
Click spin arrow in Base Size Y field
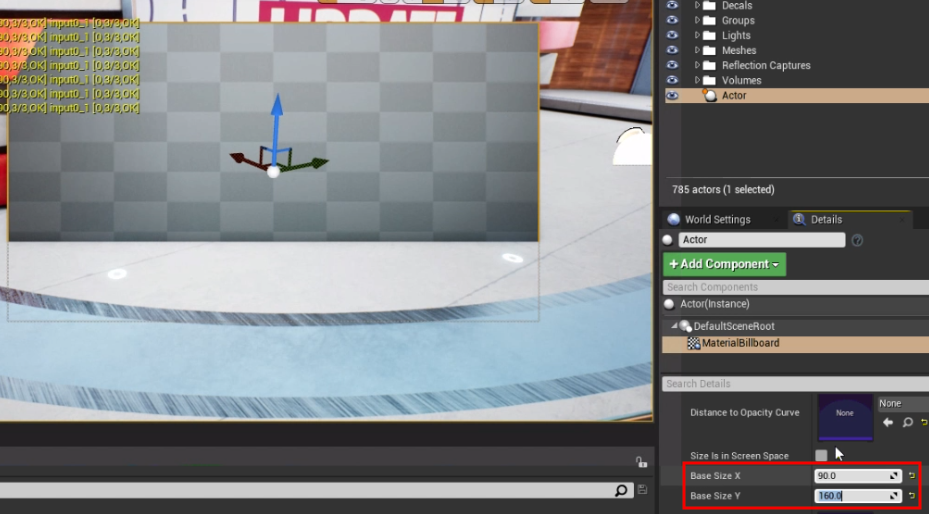893,496
